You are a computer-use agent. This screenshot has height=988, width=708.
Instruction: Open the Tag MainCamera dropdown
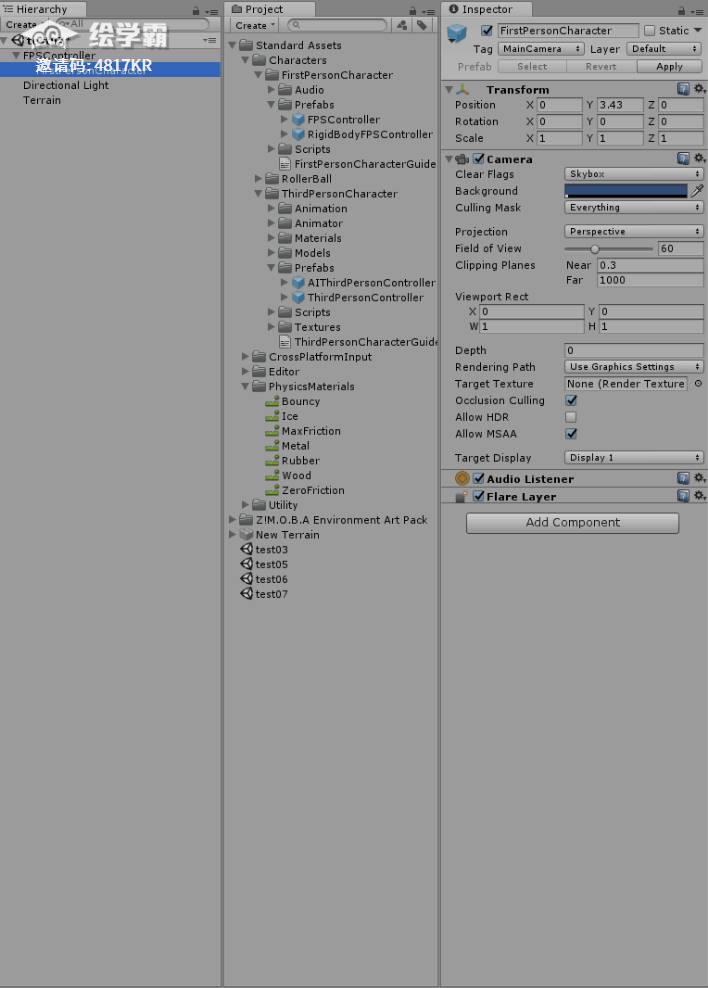pos(541,49)
